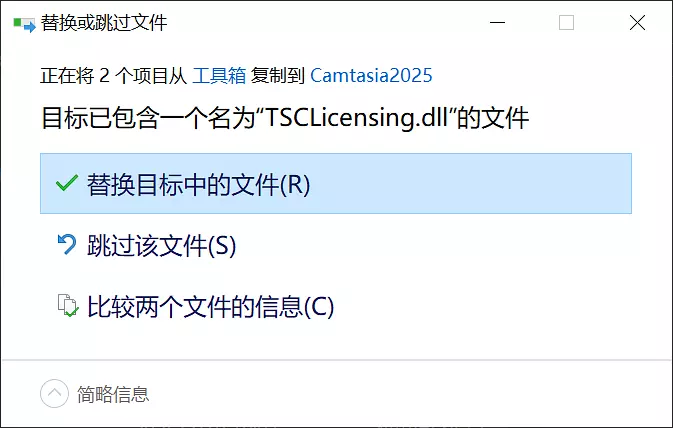Screen dimensions: 673x428
Task: Close the 替换或跳过文件 dialog
Action: (637, 22)
